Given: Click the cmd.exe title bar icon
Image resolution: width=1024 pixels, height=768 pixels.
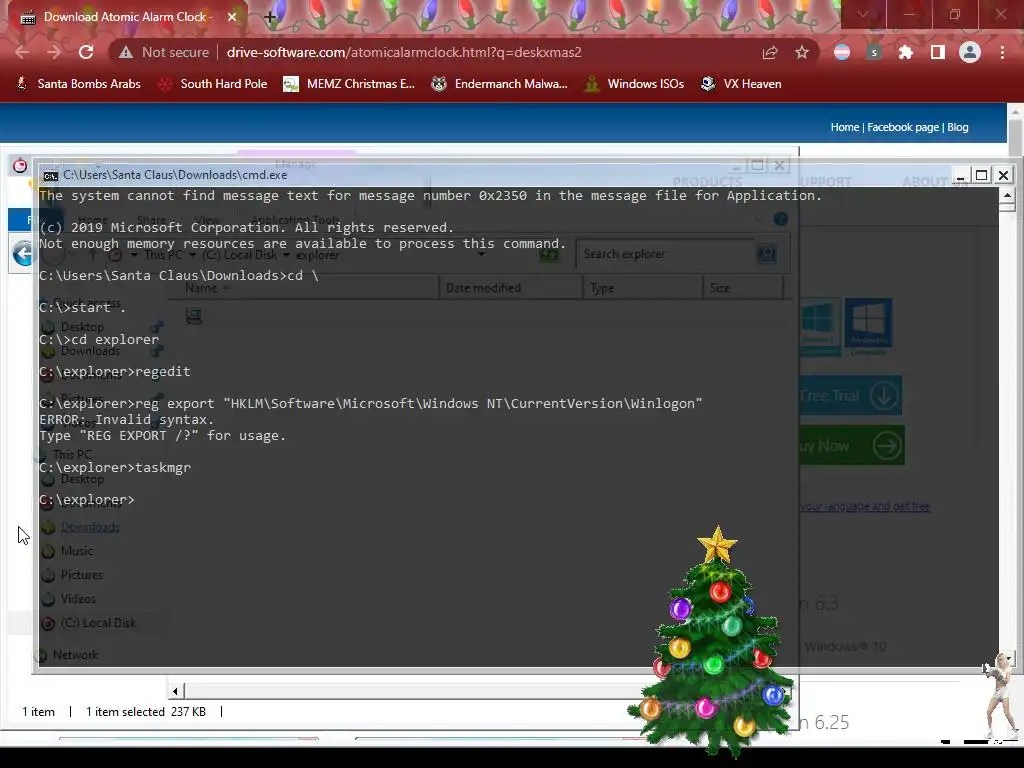Looking at the screenshot, I should [50, 176].
